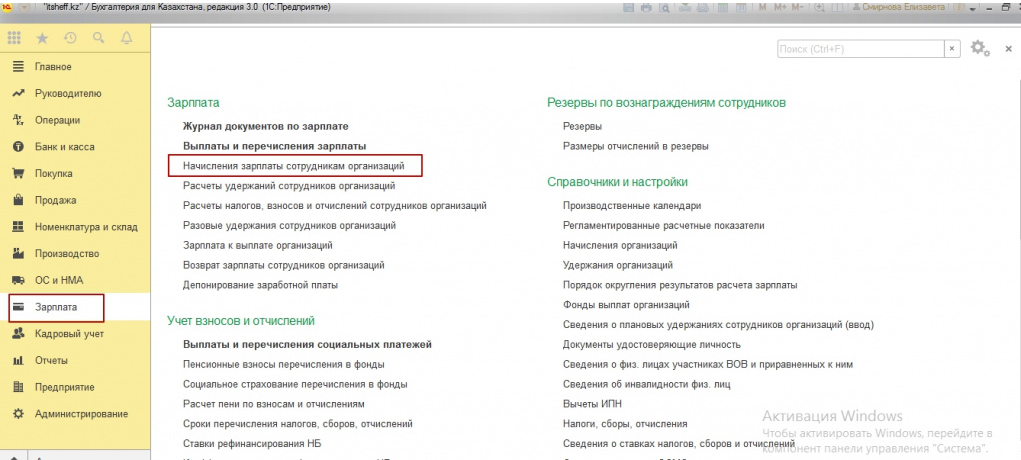The image size is (1021, 460).
Task: Open Разовые удержания сотрудников организаций
Action: [289, 225]
